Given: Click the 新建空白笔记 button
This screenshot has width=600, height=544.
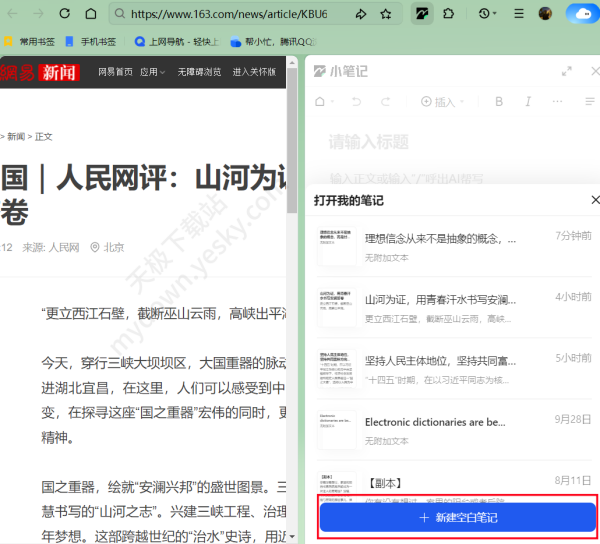Looking at the screenshot, I should pos(457,518).
